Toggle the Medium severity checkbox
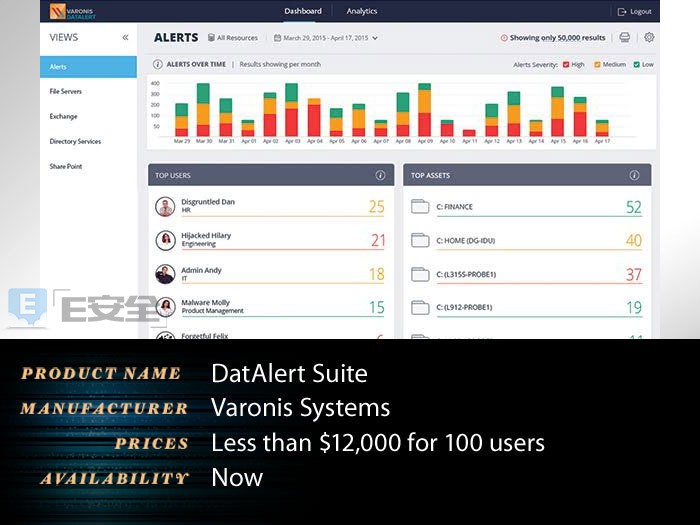Screen dimensions: 700x525 coord(598,64)
